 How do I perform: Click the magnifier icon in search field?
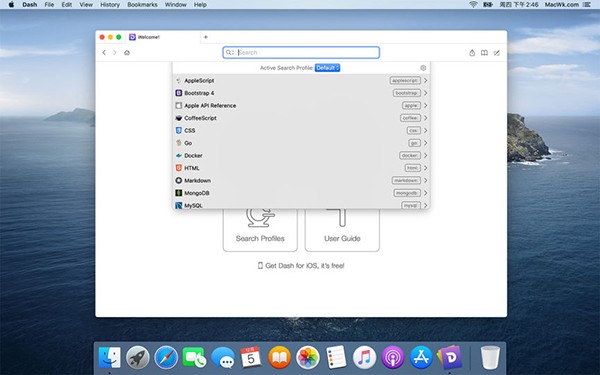click(229, 52)
